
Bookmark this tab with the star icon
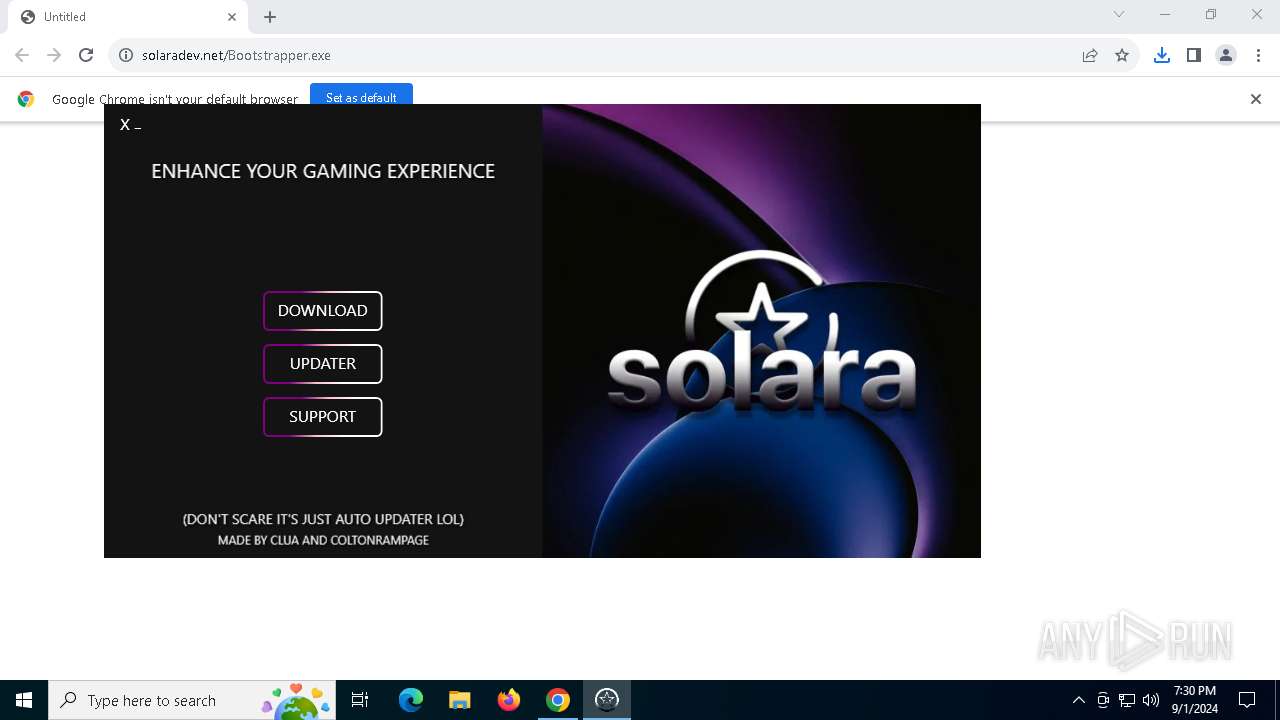(x=1122, y=55)
